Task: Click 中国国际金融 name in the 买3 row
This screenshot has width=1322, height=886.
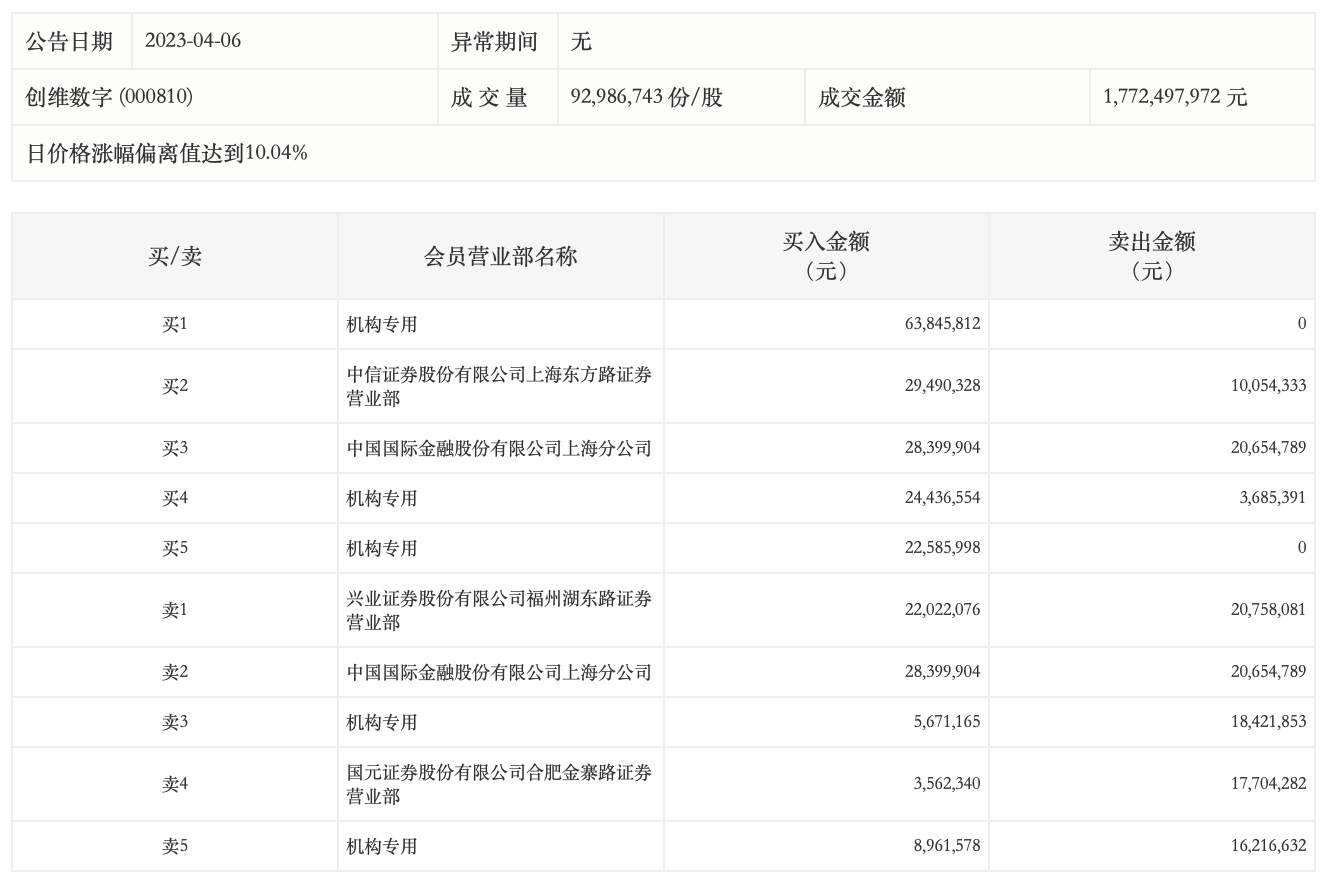Action: tap(498, 448)
